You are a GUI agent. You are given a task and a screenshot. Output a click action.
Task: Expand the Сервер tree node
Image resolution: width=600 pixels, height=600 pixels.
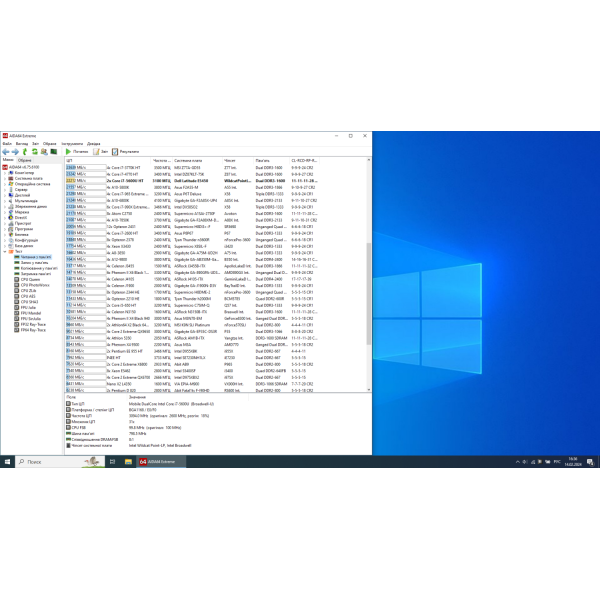point(5,190)
